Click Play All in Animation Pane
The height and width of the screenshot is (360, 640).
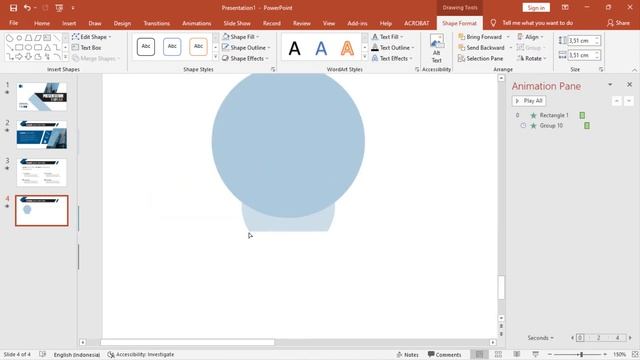pos(529,101)
